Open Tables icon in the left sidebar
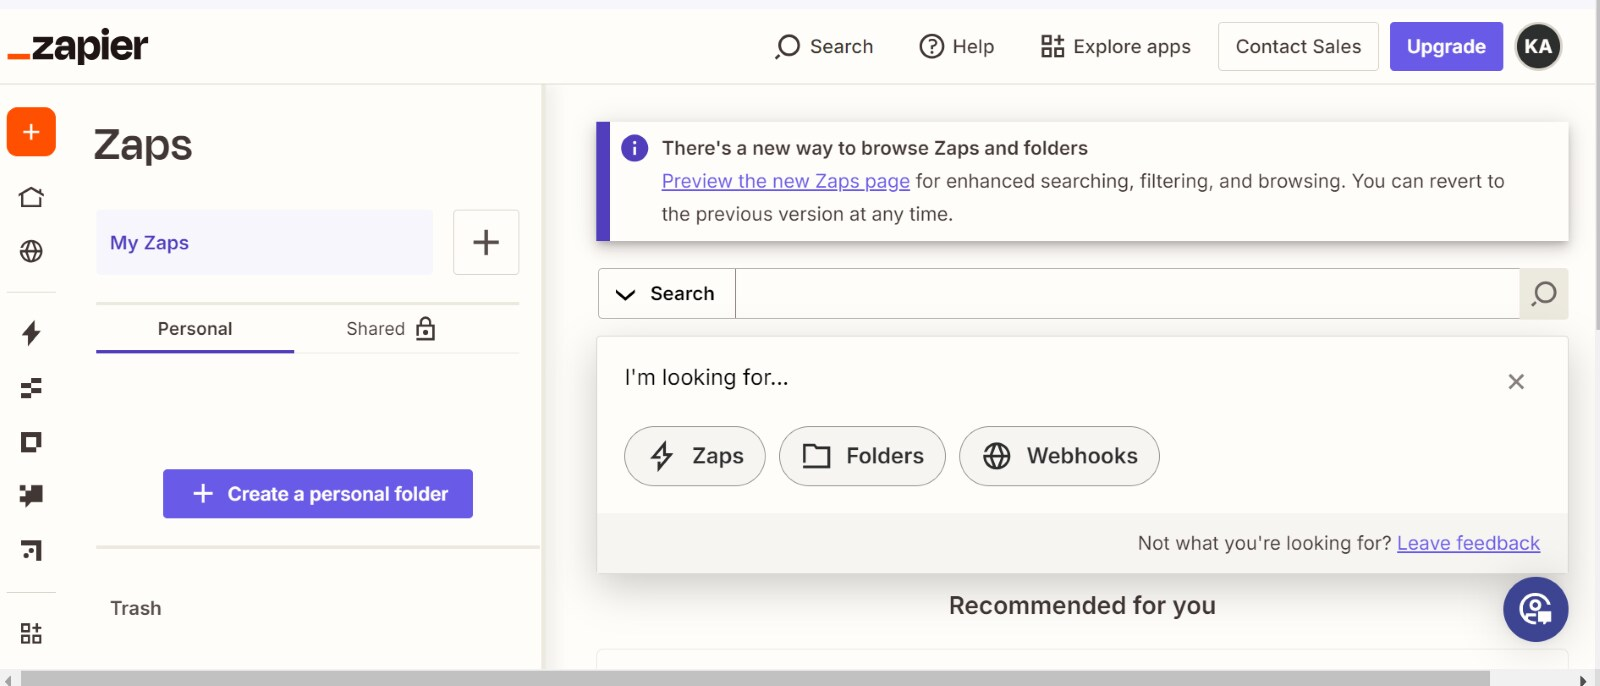Screen dimensions: 1600x686 (31, 388)
